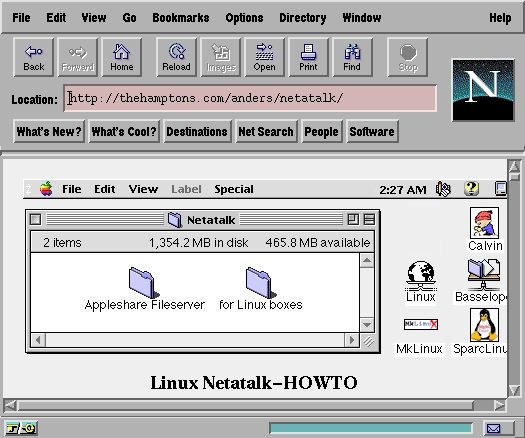This screenshot has height=438, width=525.
Task: Open the Options menu
Action: point(244,17)
